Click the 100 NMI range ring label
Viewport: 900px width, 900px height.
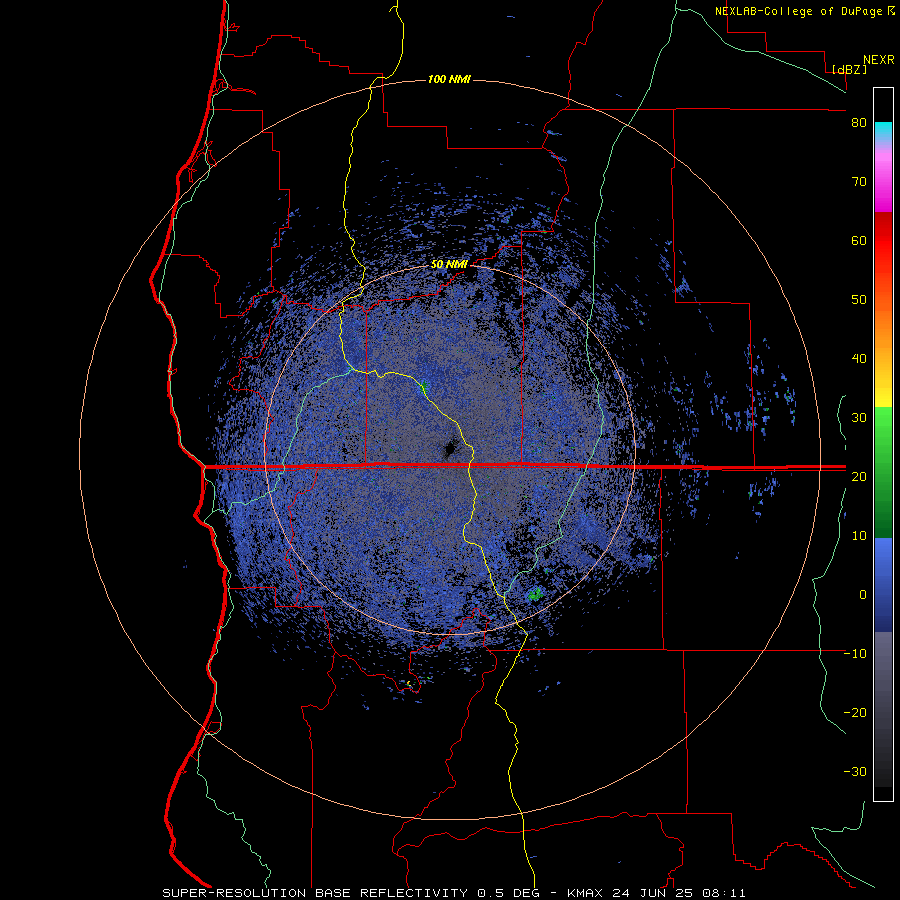pyautogui.click(x=449, y=79)
